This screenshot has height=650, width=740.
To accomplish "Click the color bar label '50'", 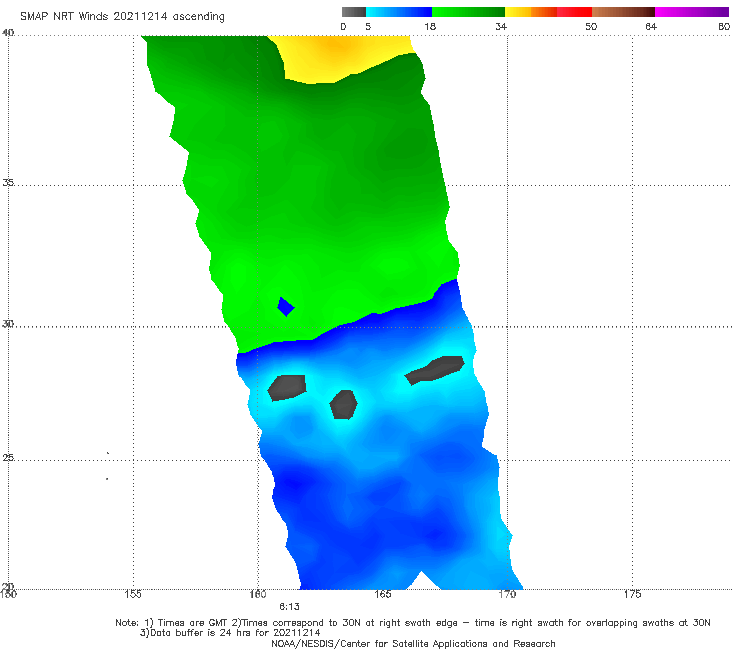I will [x=591, y=27].
